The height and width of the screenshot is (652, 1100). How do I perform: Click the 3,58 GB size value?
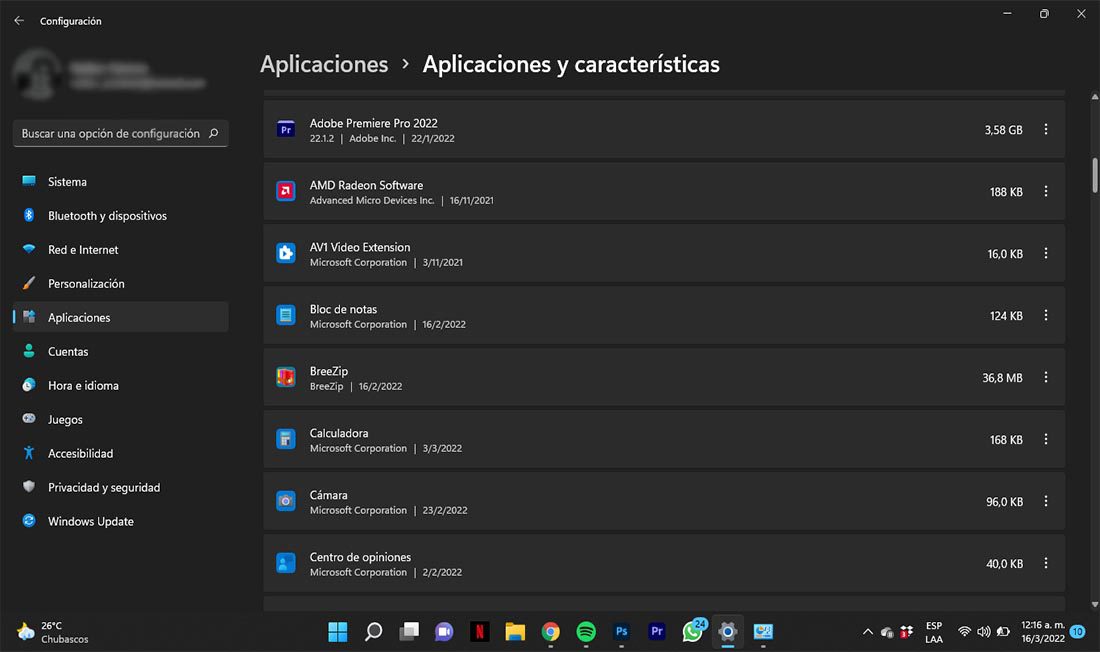(1003, 130)
